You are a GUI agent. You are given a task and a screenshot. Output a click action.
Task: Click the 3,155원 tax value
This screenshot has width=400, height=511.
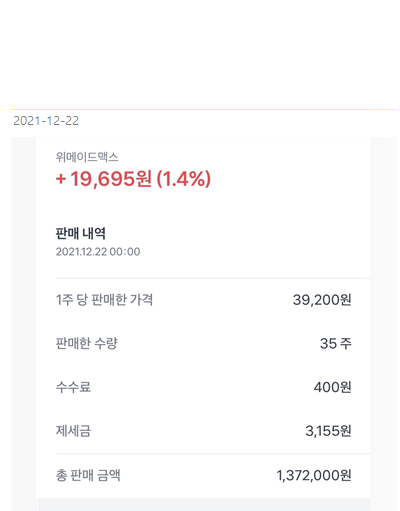[x=328, y=431]
